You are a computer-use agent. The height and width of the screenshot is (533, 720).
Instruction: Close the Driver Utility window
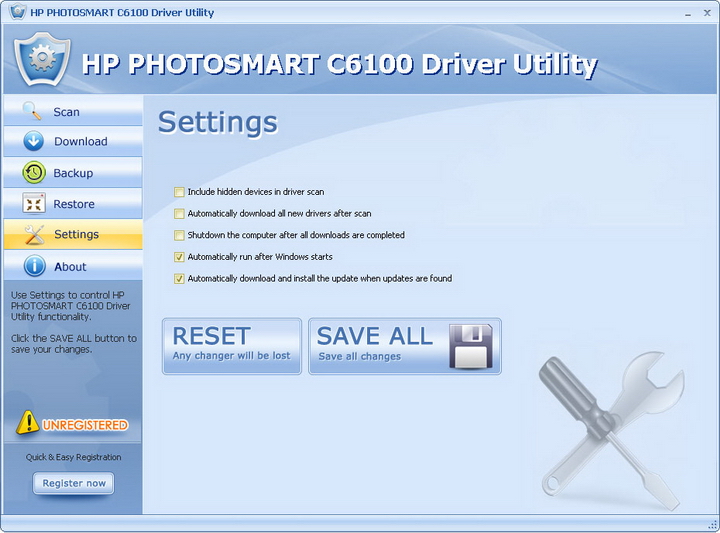(x=707, y=13)
